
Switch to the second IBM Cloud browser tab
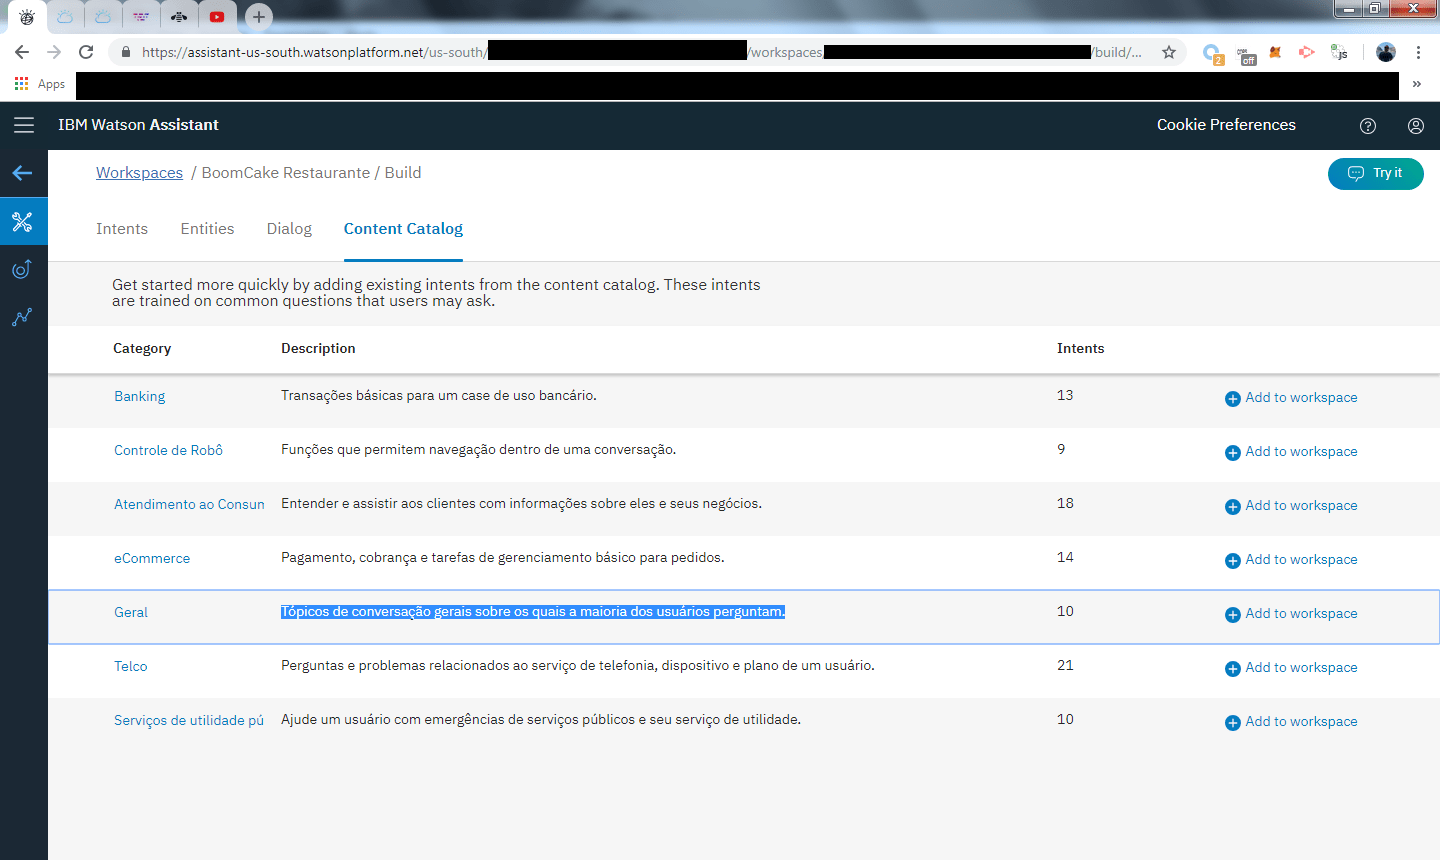103,16
